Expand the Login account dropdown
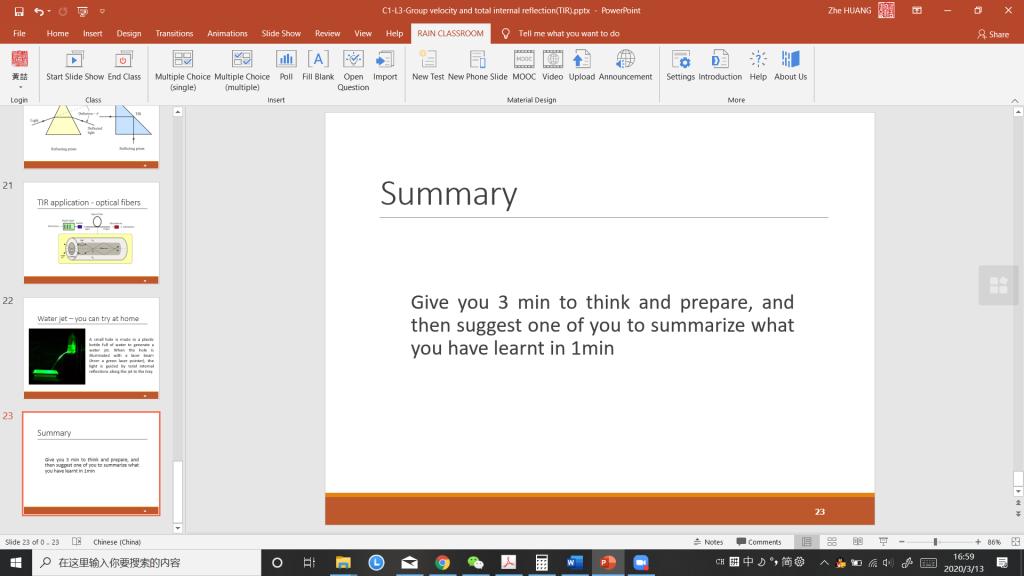The image size is (1024, 576). (19, 88)
